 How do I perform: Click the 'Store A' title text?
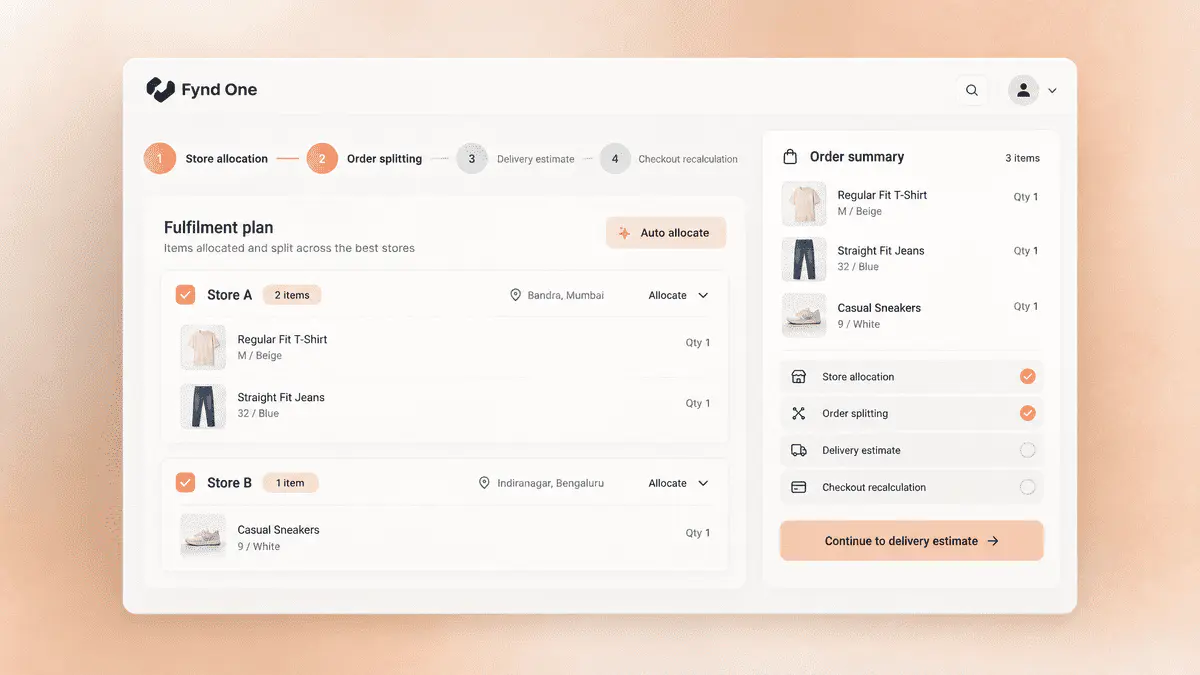[x=230, y=295]
